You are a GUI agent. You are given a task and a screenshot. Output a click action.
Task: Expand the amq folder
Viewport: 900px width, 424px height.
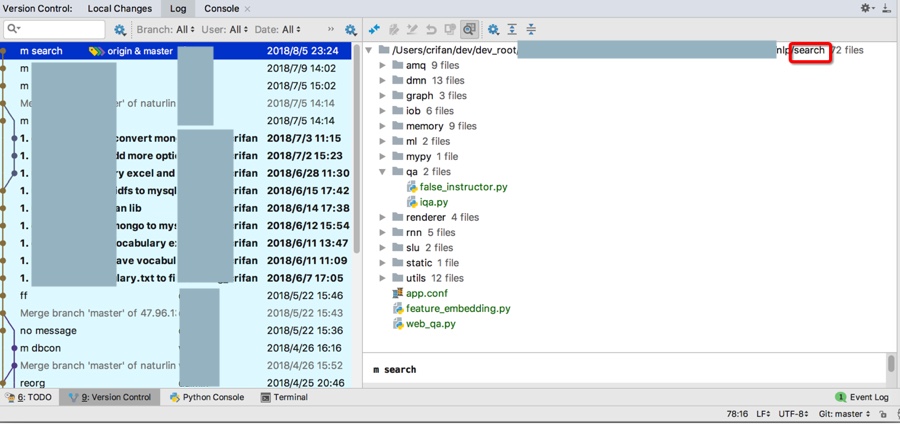[383, 65]
